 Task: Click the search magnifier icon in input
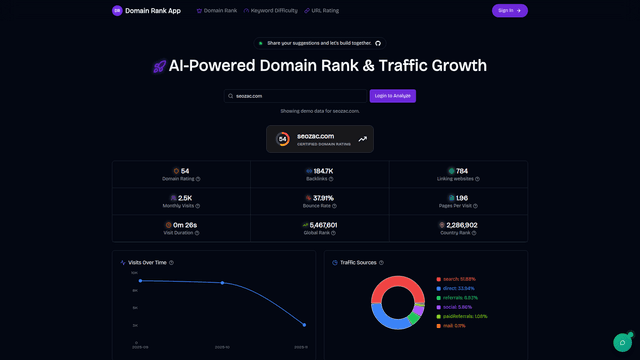231,96
